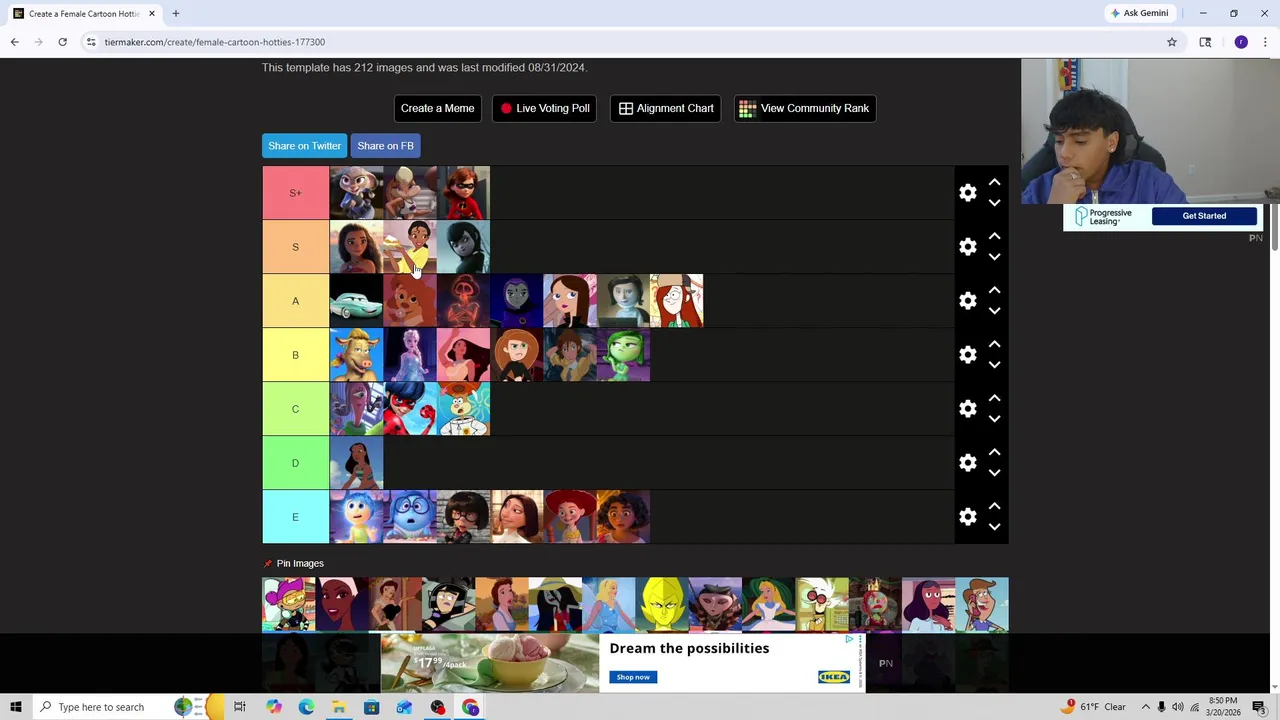
Task: Select the green Disgust character in B tier
Action: click(623, 355)
